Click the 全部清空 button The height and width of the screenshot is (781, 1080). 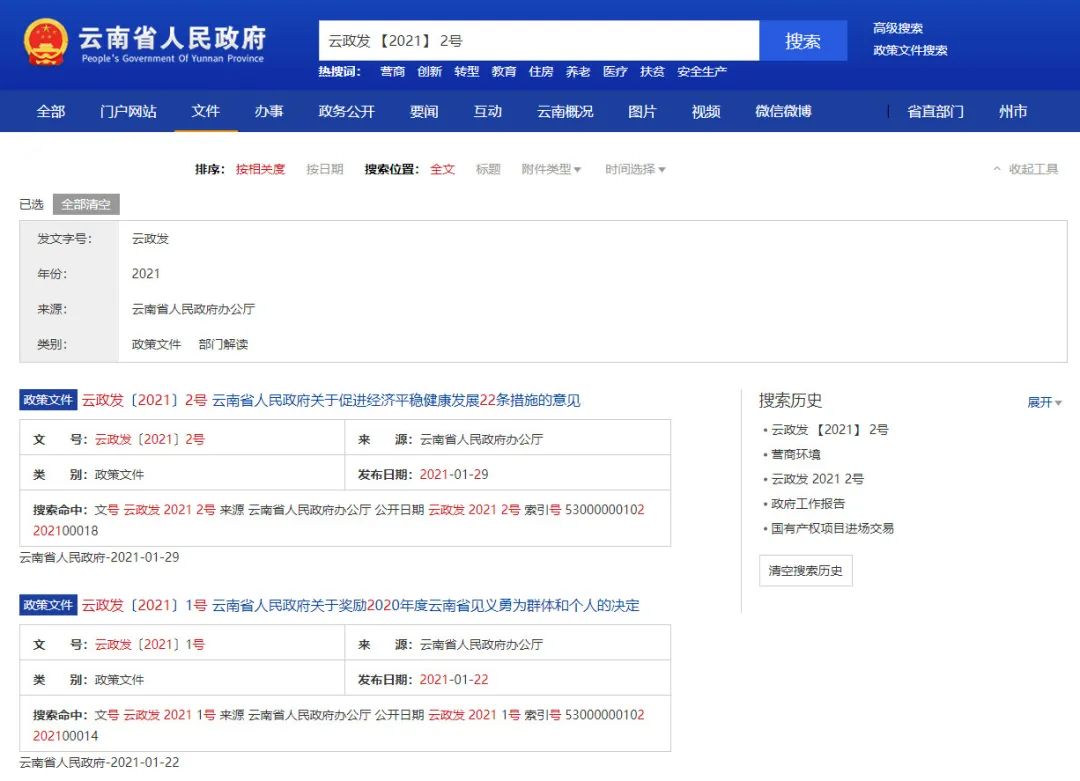pyautogui.click(x=86, y=204)
